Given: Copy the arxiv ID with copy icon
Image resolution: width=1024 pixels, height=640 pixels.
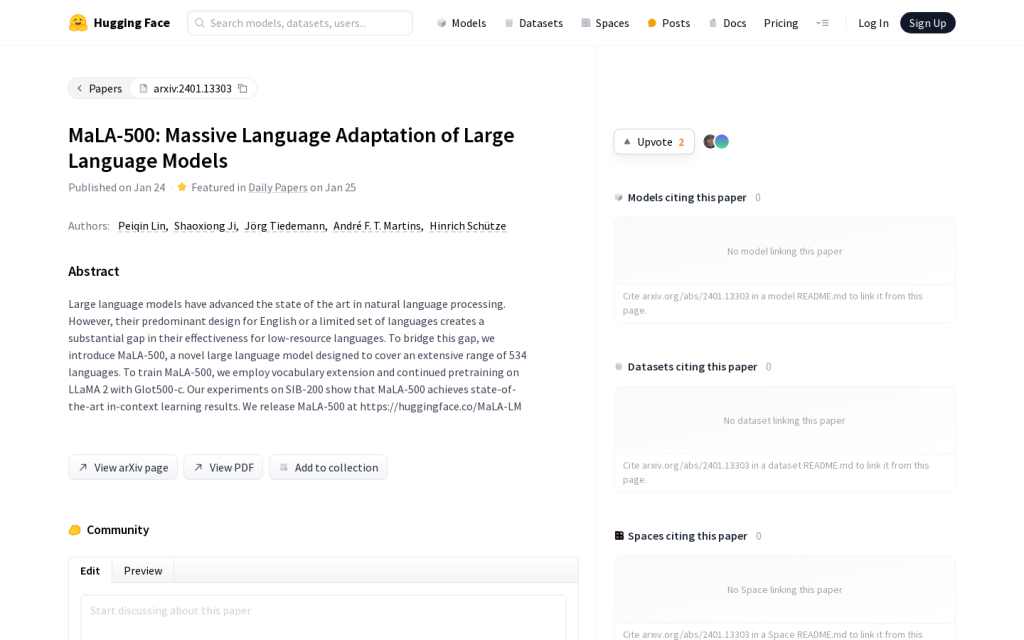Looking at the screenshot, I should click(242, 88).
